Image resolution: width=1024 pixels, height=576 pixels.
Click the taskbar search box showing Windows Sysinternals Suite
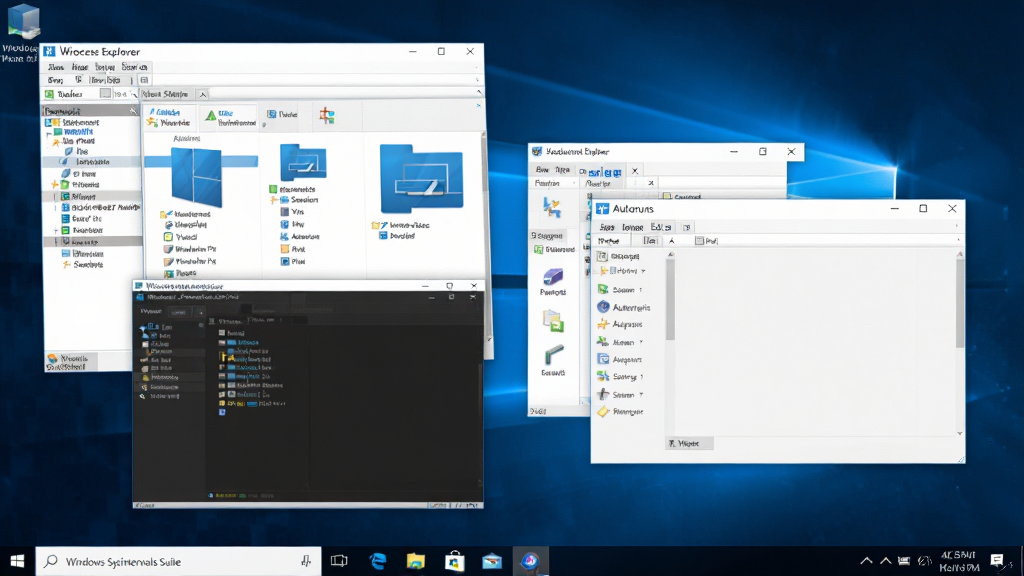pyautogui.click(x=178, y=561)
